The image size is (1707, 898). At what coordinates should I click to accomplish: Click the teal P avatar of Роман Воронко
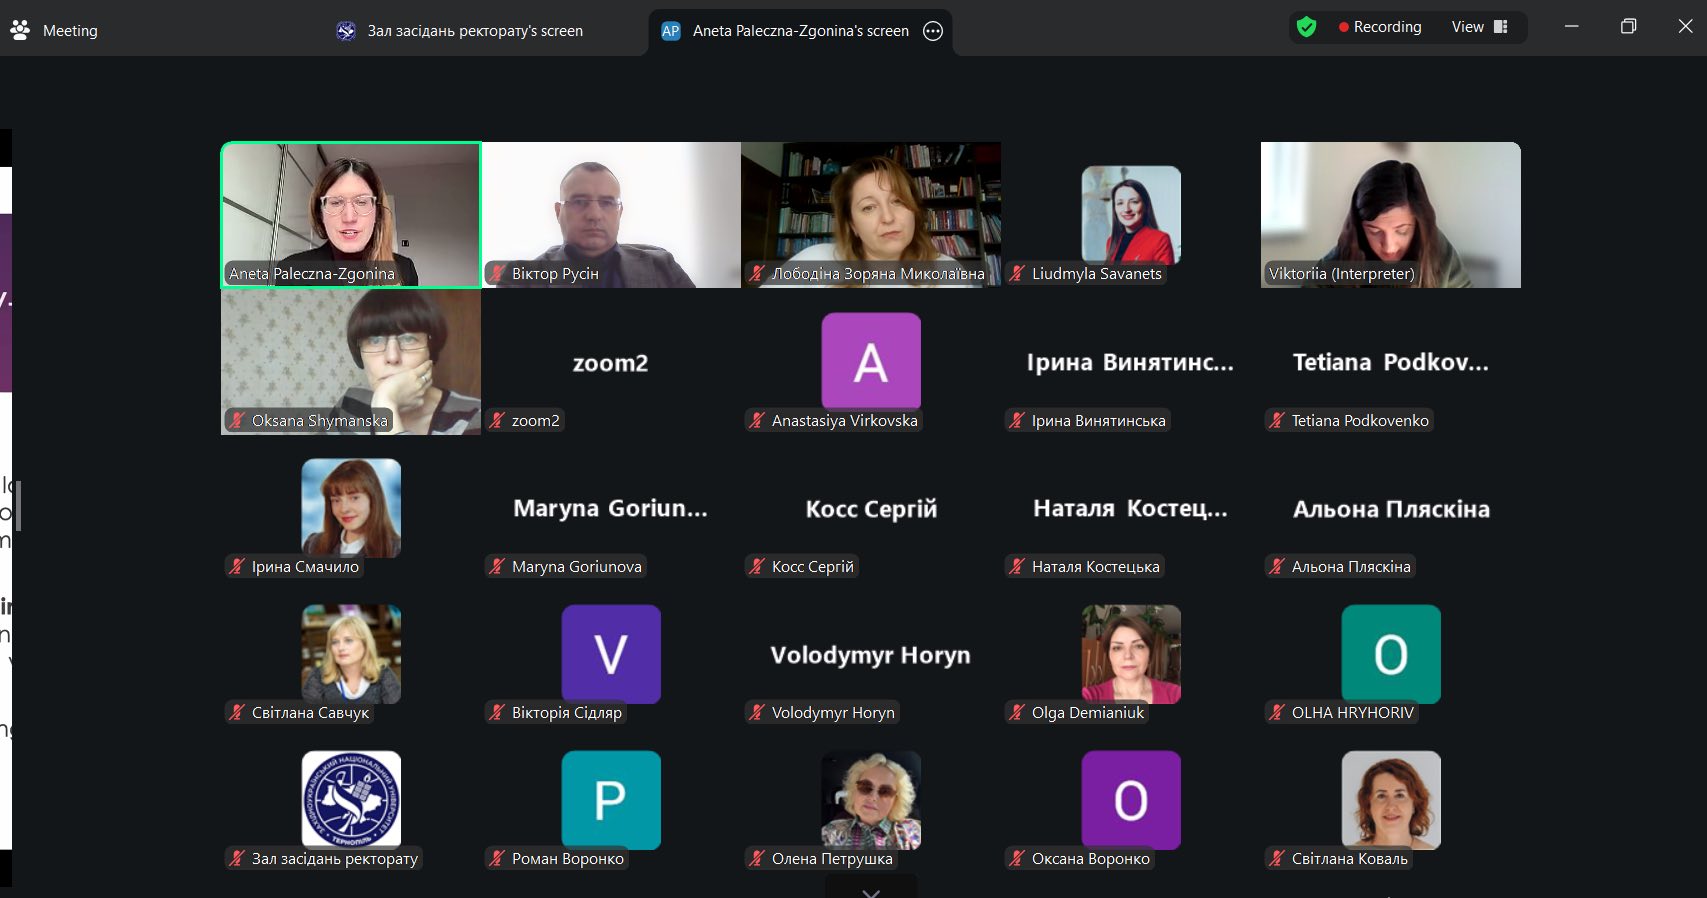(610, 800)
